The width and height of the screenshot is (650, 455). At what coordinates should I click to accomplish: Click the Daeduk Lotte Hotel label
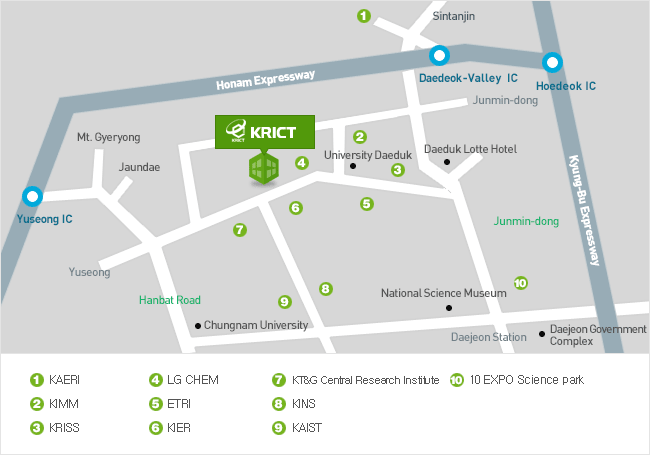coord(470,149)
